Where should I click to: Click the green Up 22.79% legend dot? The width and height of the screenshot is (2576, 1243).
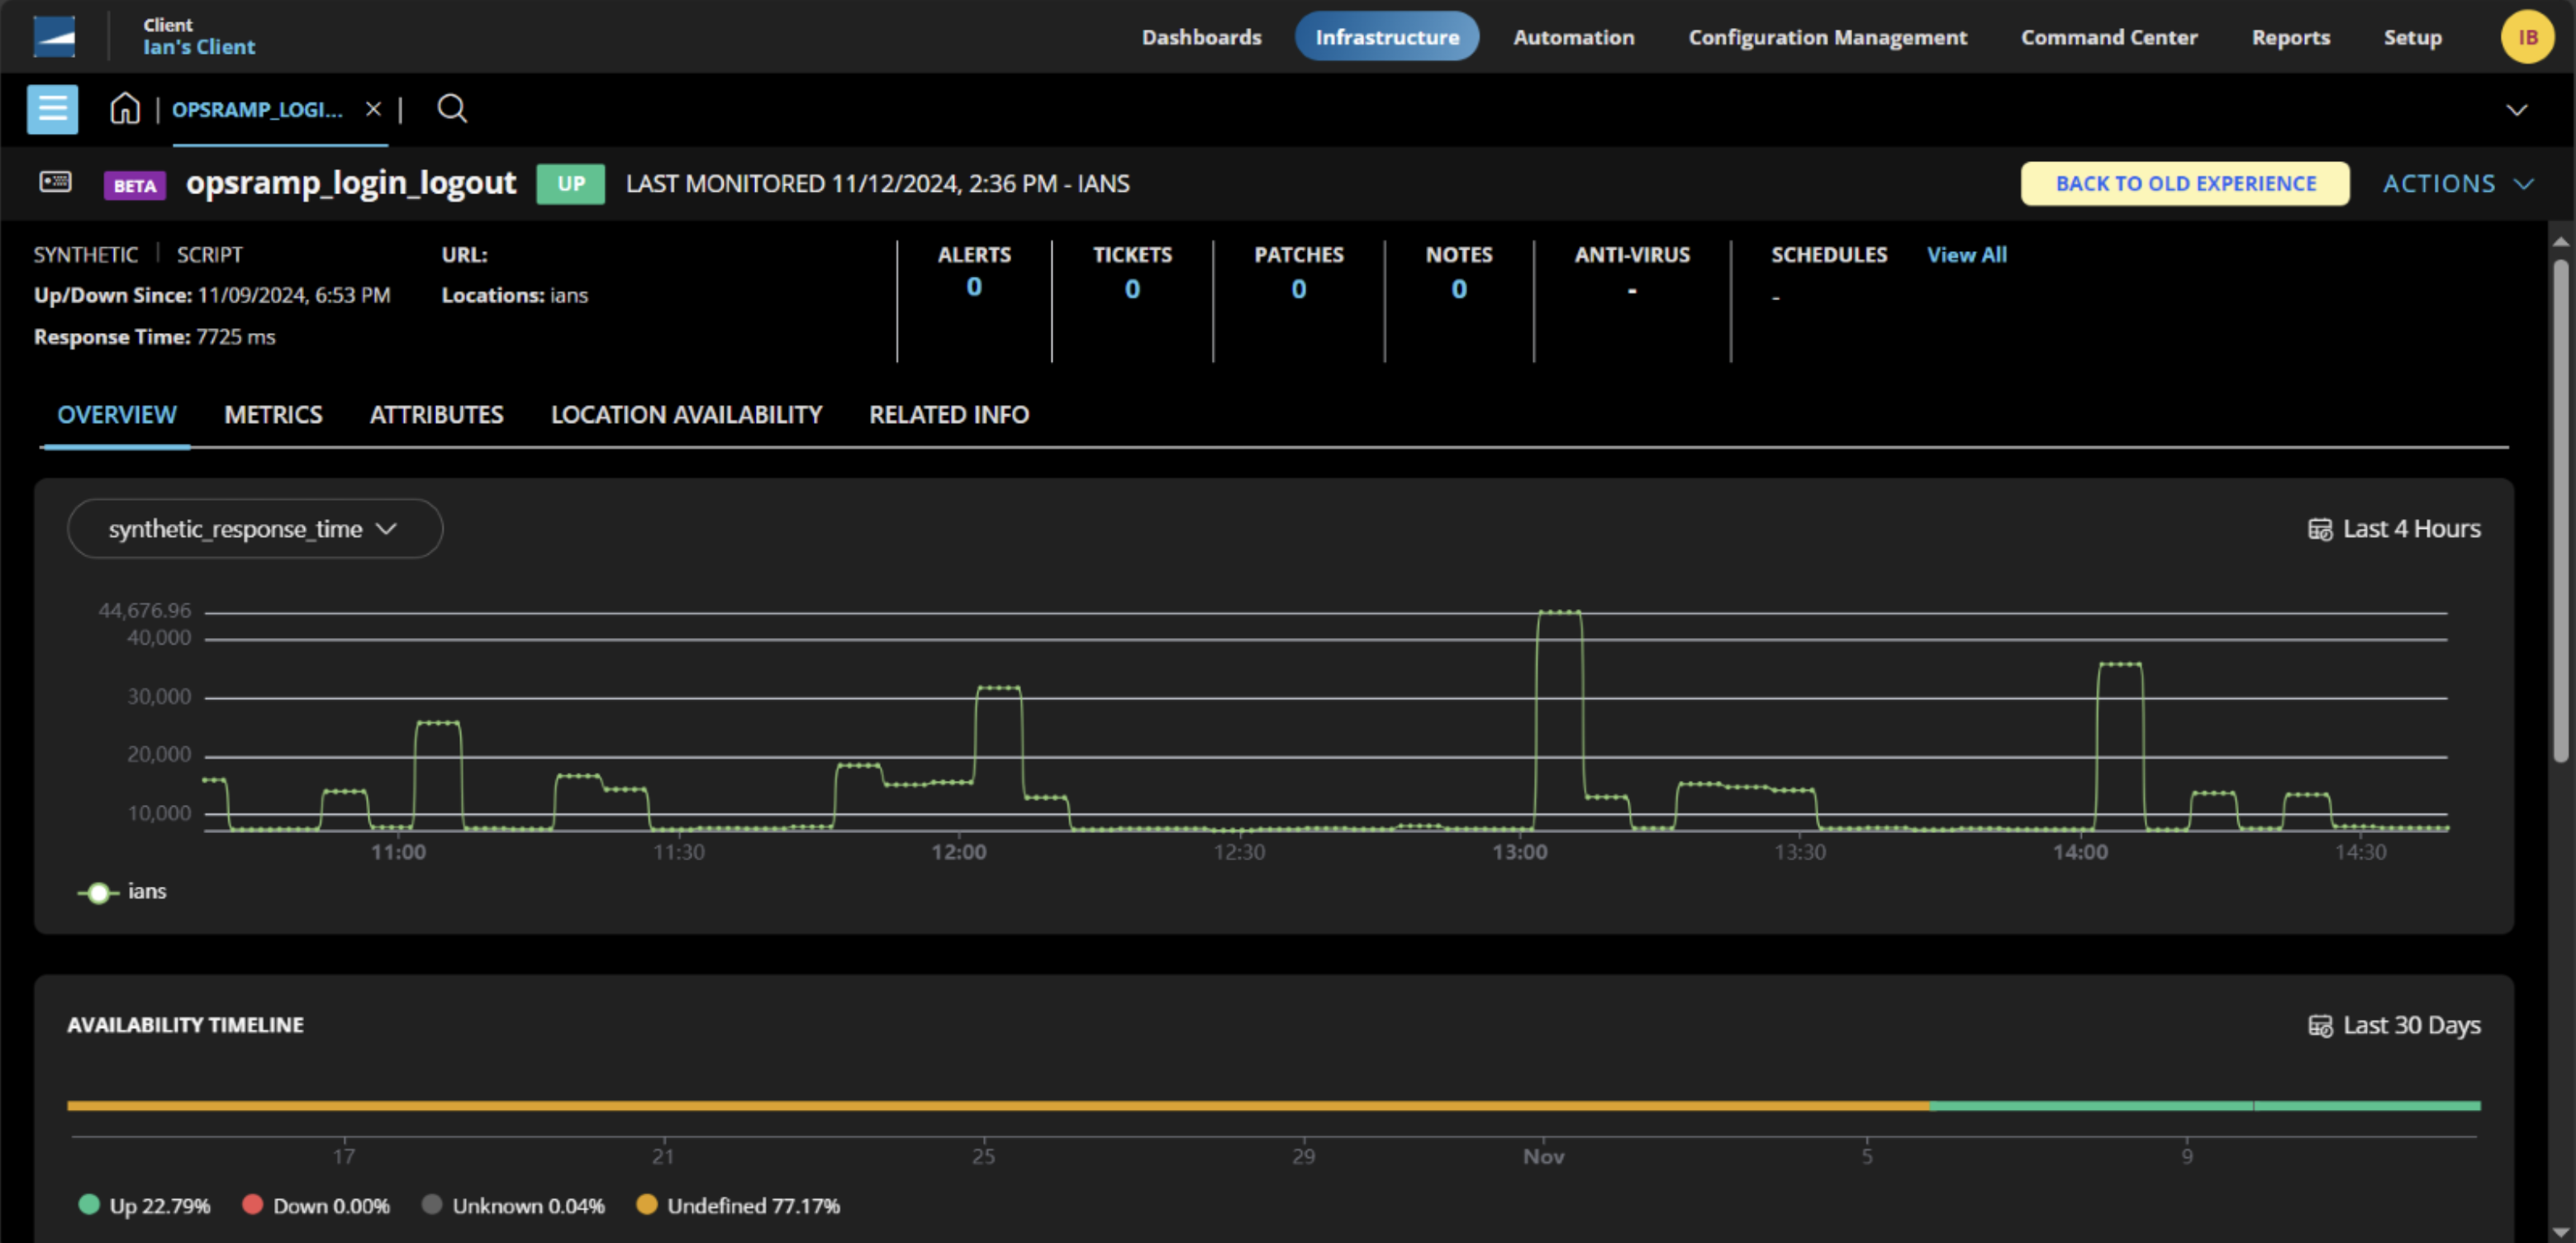pos(89,1204)
